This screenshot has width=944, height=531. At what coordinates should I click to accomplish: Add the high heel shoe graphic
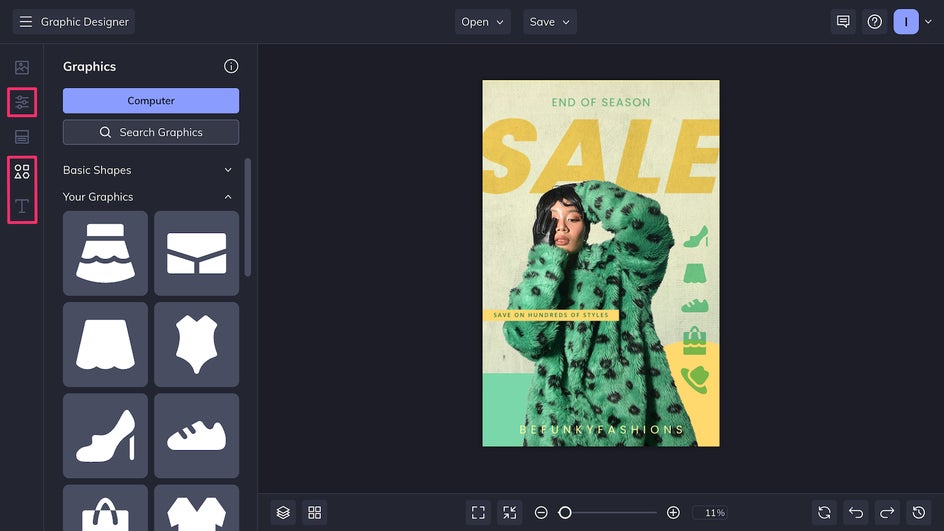[x=105, y=436]
